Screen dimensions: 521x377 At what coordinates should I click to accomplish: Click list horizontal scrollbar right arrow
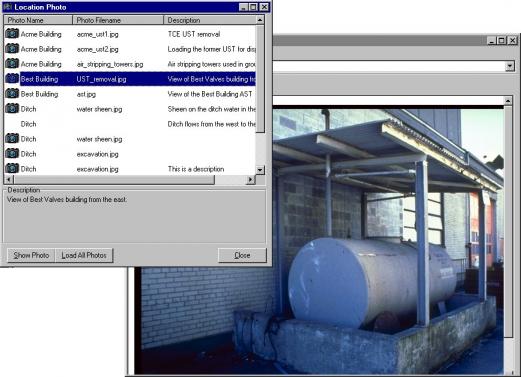tap(251, 180)
